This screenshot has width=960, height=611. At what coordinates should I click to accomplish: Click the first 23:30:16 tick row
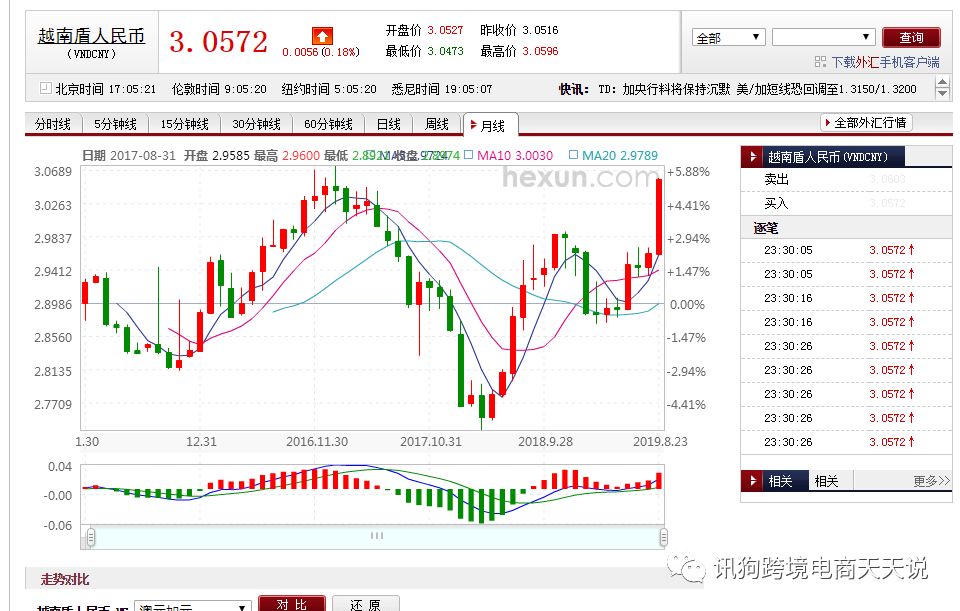(x=846, y=298)
